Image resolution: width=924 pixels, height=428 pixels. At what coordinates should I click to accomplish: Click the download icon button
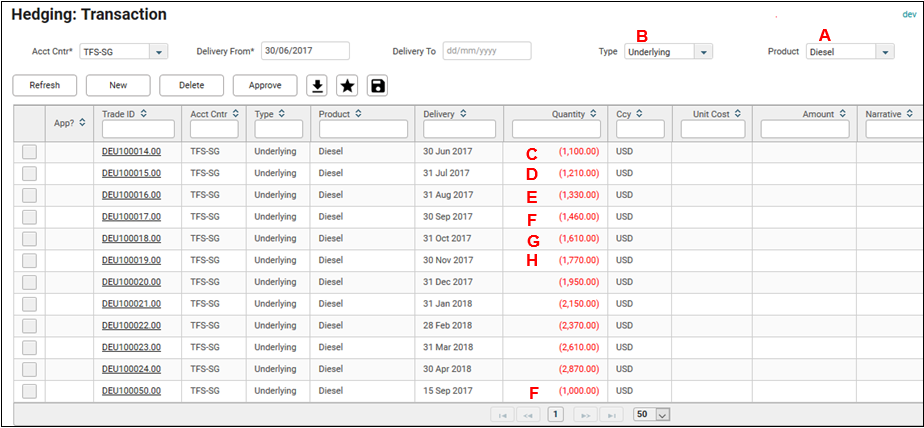click(x=317, y=86)
